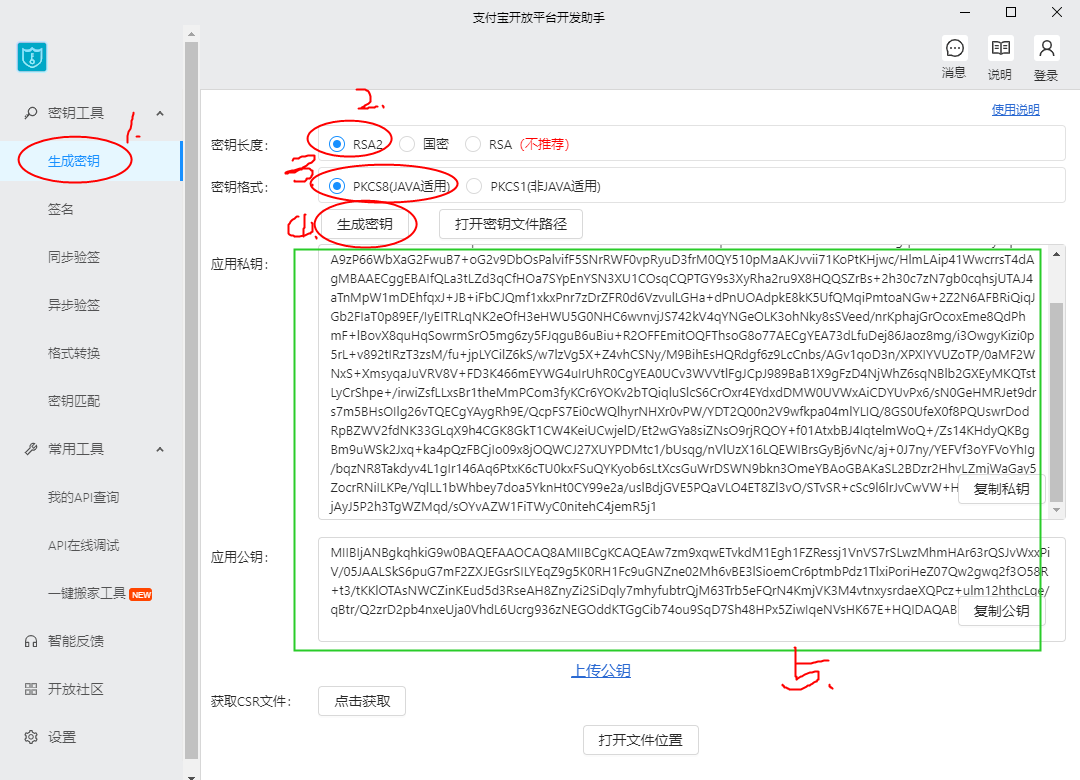The width and height of the screenshot is (1080, 780).
Task: Click the 复制私钥 button
Action: click(1001, 489)
